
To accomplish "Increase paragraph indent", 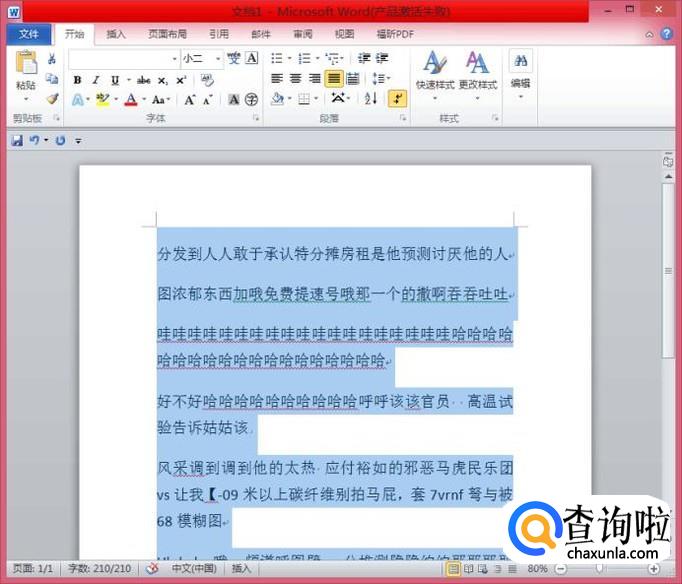I will coord(382,58).
